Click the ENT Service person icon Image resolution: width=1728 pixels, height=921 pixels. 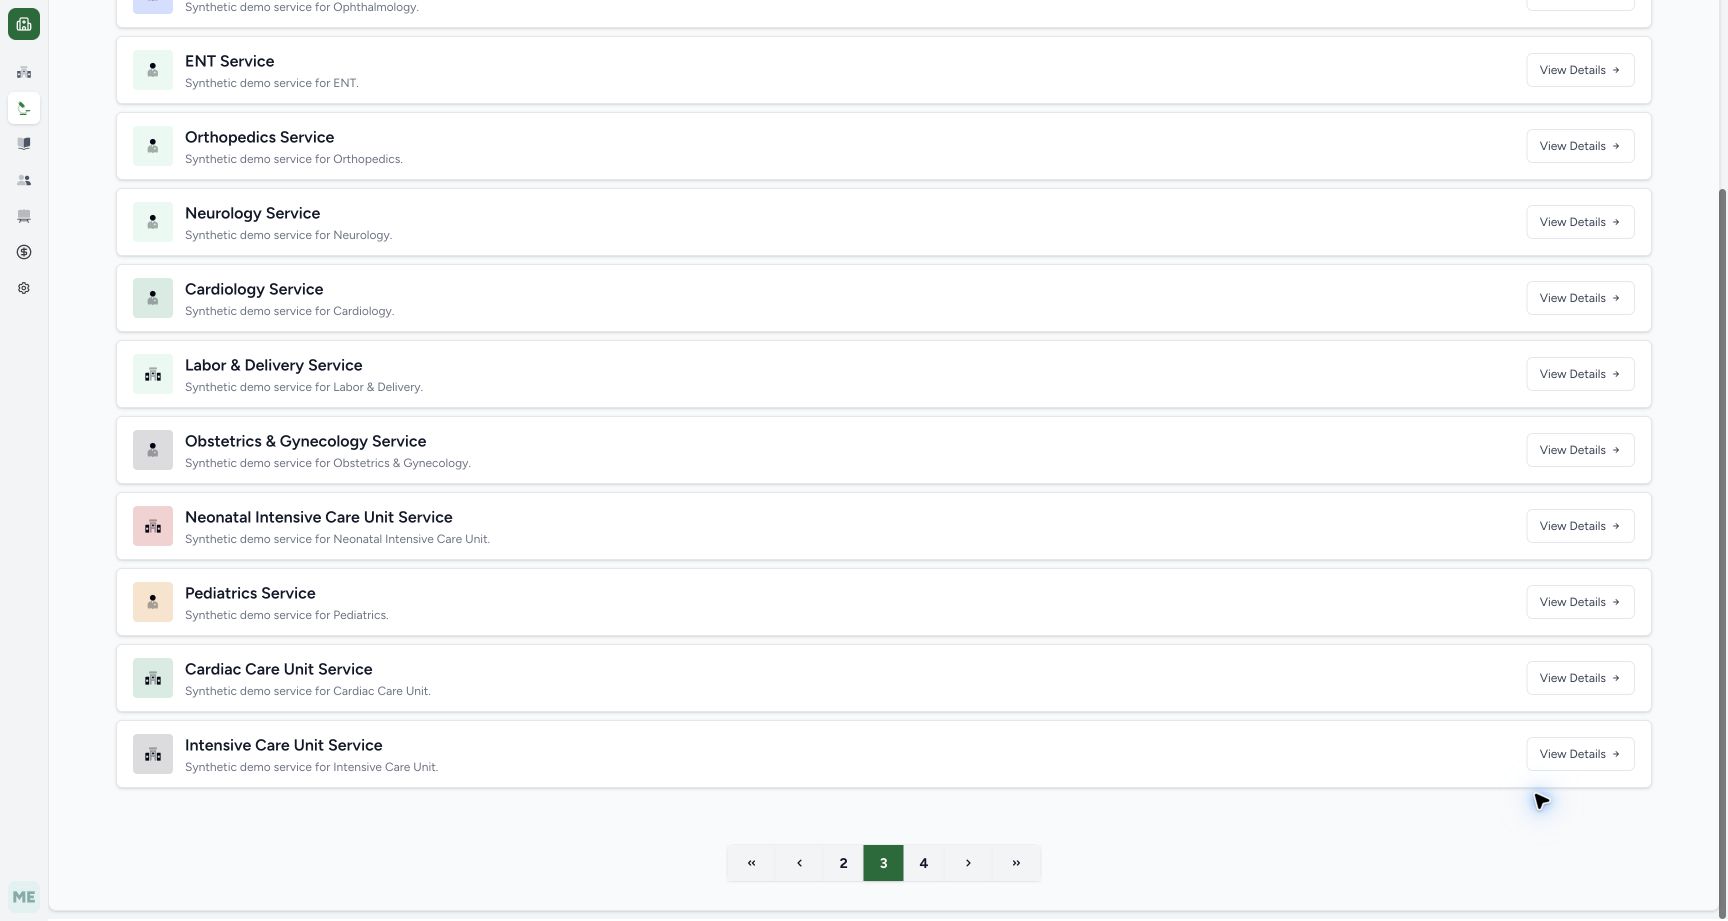tap(153, 70)
